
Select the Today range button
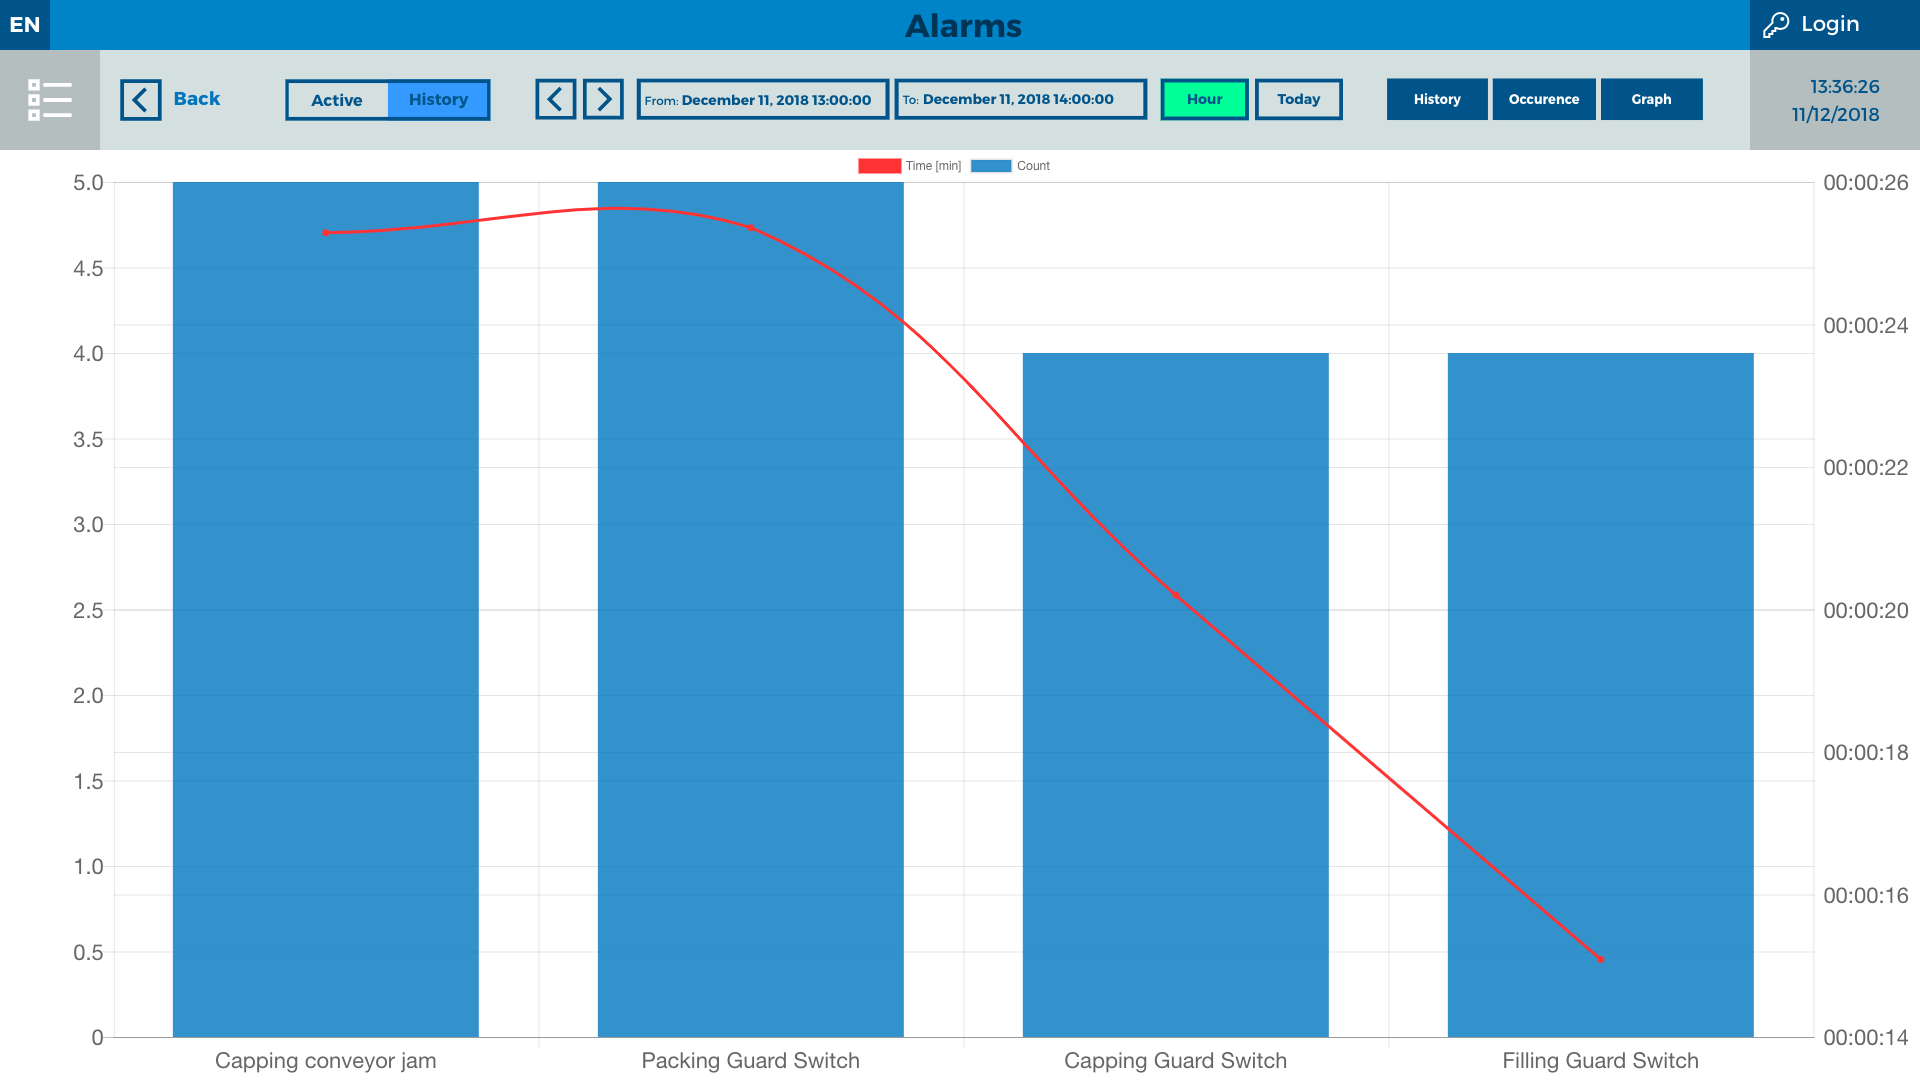[x=1299, y=99]
